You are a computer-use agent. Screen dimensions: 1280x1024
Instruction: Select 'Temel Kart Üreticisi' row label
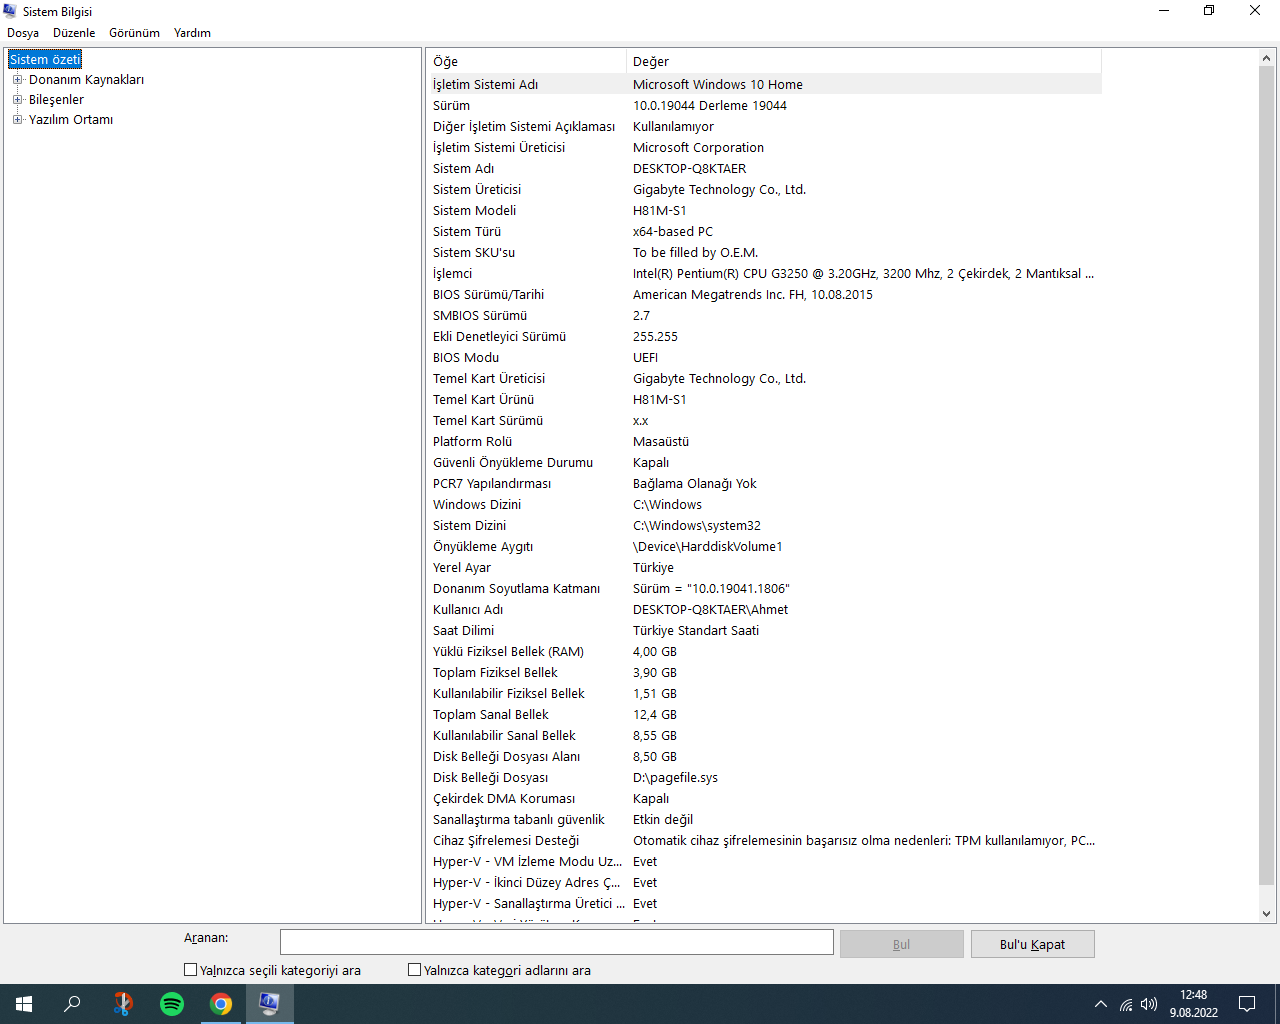point(489,379)
